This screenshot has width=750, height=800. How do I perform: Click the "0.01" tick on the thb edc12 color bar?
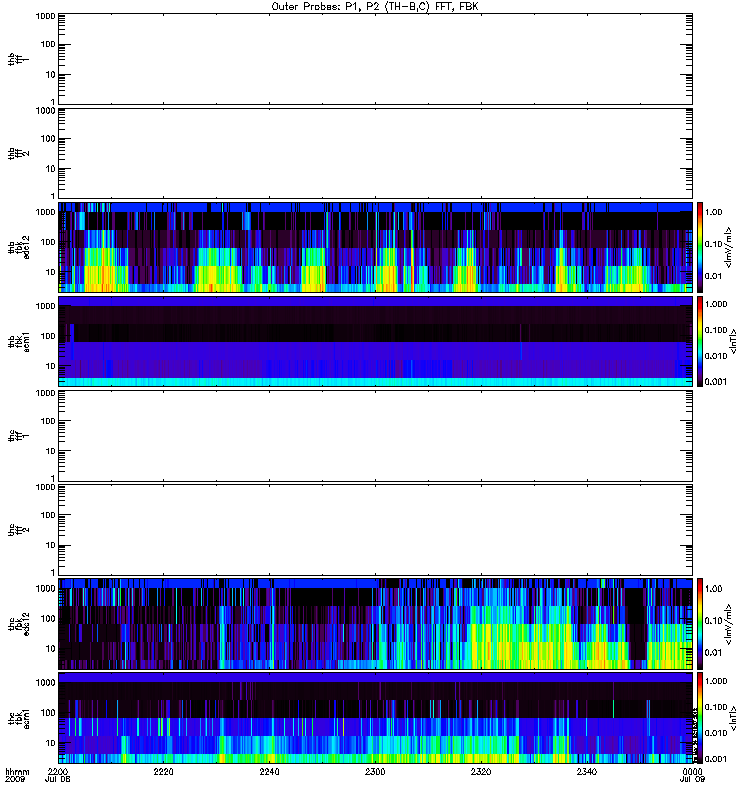(x=713, y=276)
